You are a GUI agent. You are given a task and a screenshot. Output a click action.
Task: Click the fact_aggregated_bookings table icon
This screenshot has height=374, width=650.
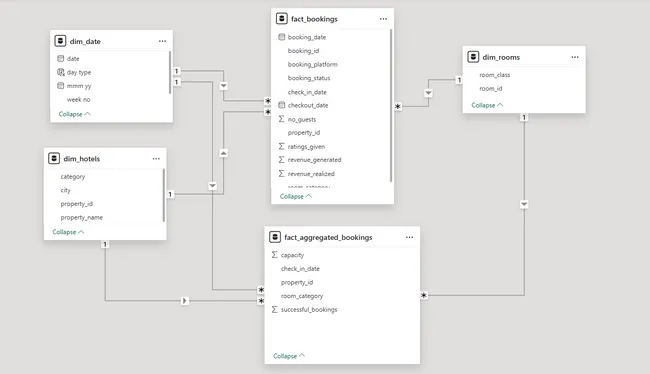click(x=275, y=237)
